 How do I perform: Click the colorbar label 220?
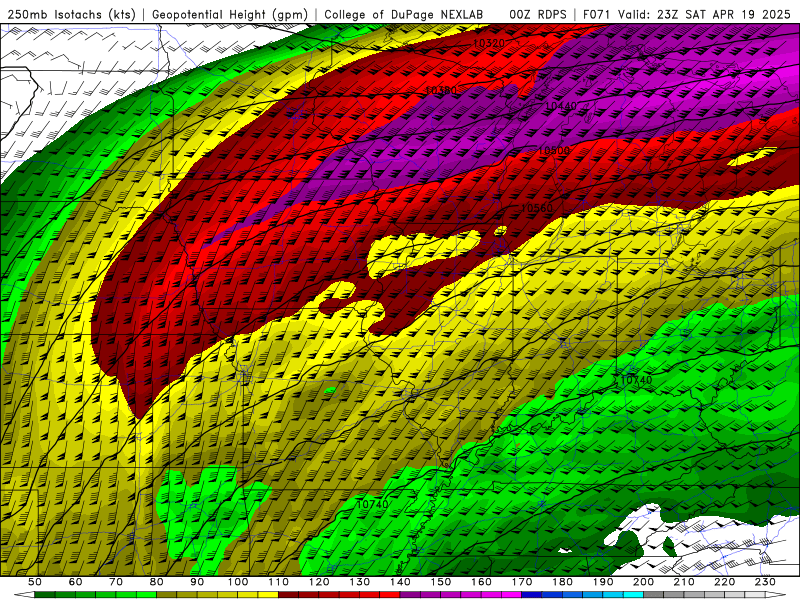(x=724, y=582)
